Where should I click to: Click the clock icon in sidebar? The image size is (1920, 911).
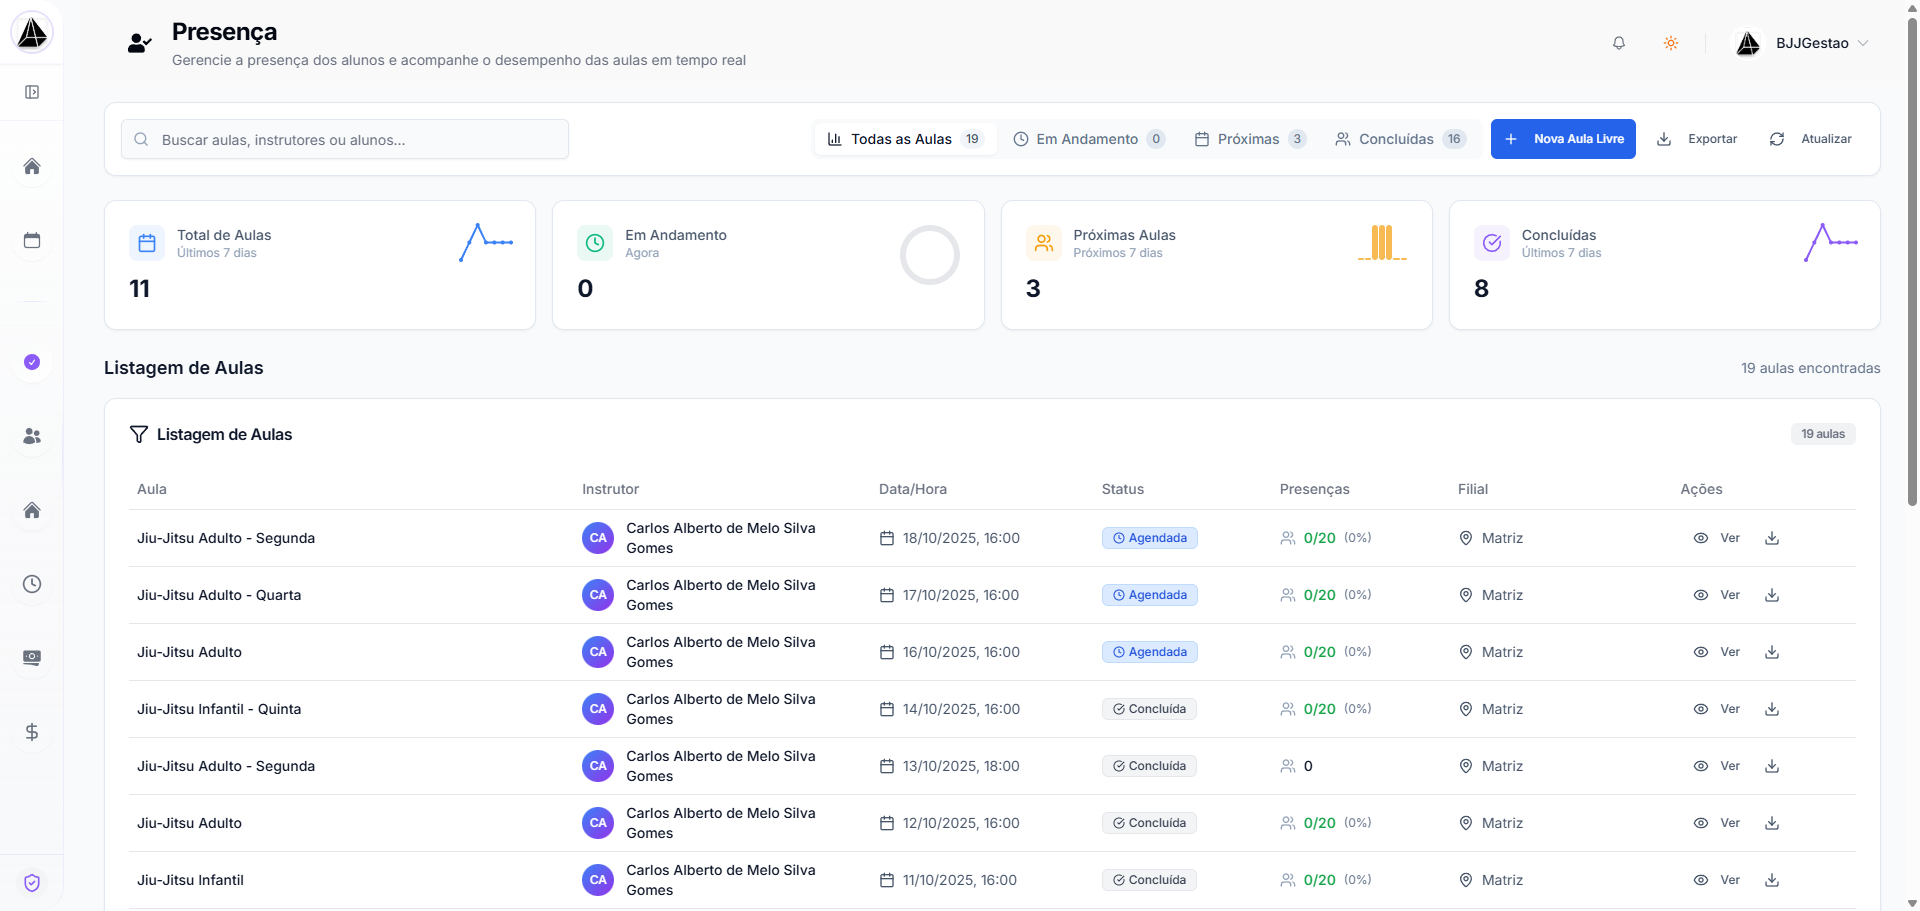point(32,584)
